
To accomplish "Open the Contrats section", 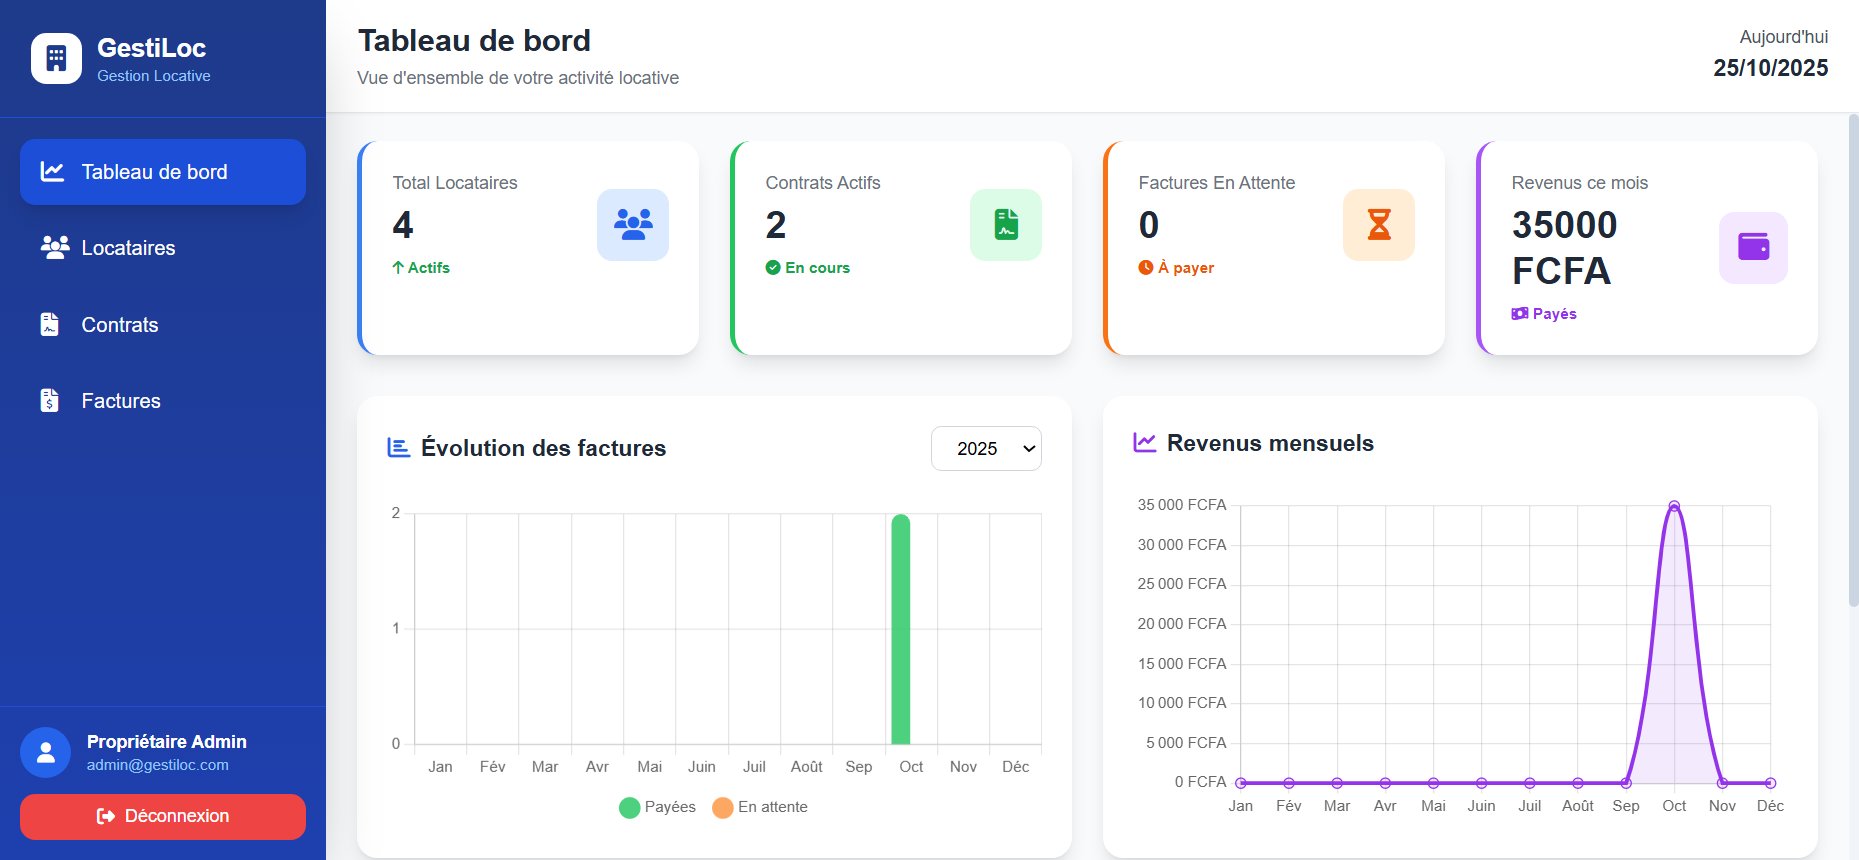I will 119,325.
